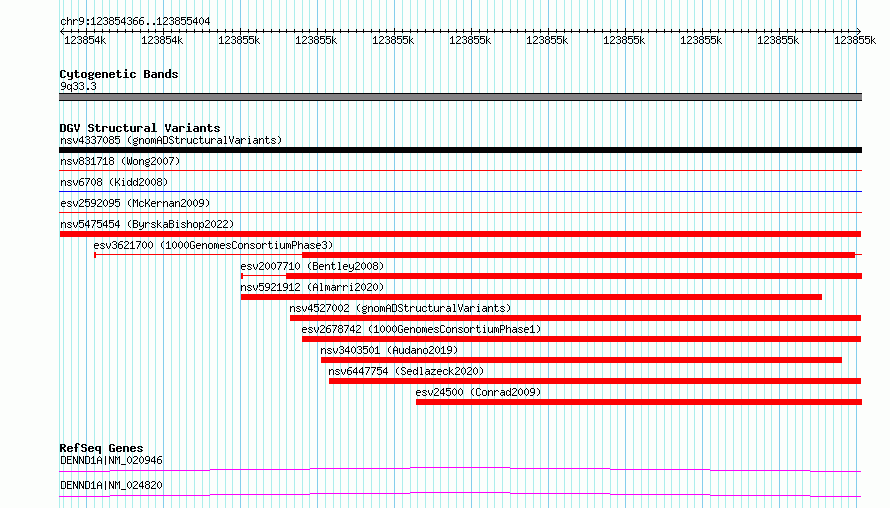Click the left arrow of the ruler
The height and width of the screenshot is (508, 890).
click(62, 31)
